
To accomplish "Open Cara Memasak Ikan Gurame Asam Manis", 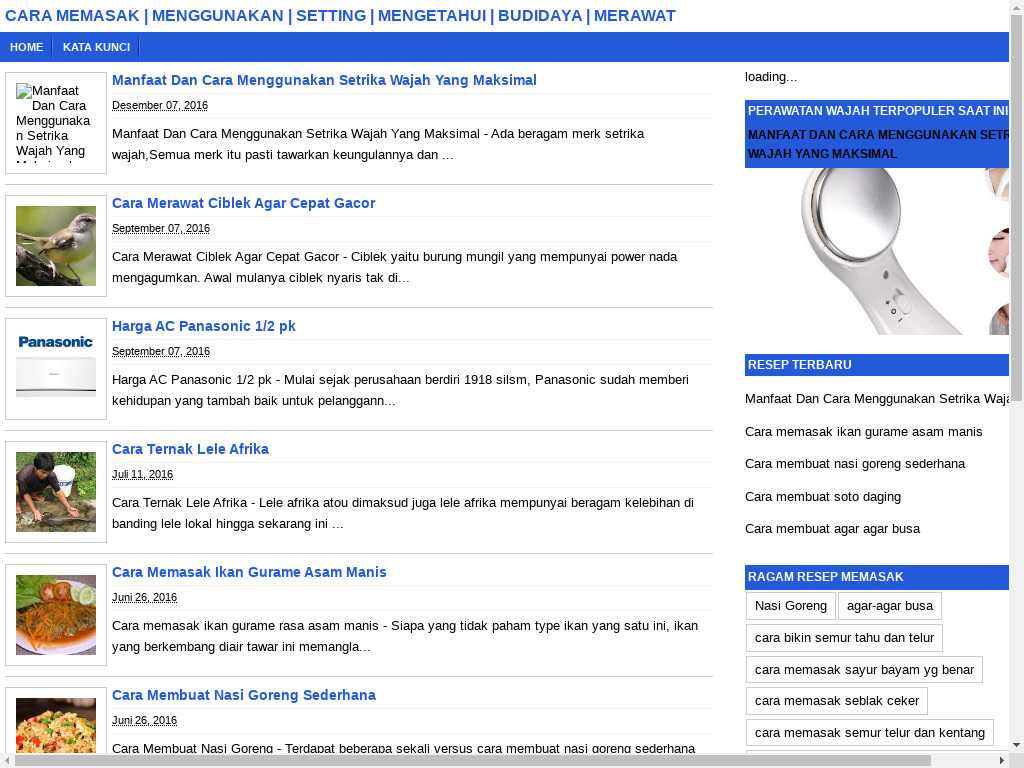I will [x=249, y=572].
